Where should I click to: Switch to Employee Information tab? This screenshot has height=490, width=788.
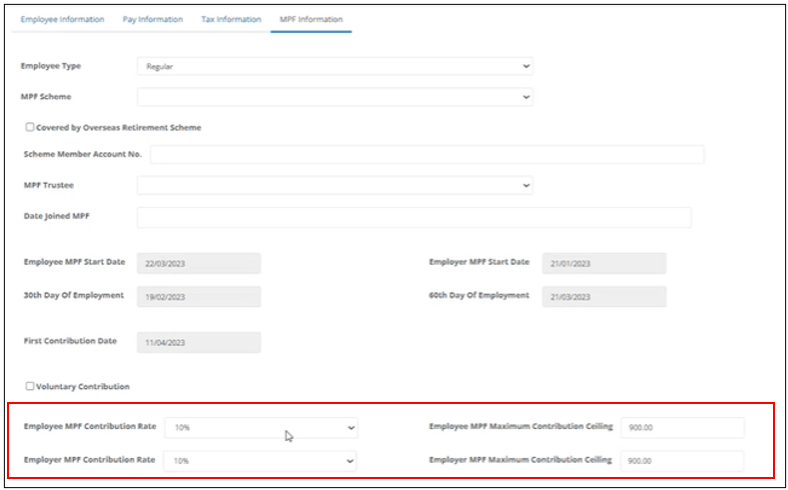pyautogui.click(x=62, y=20)
